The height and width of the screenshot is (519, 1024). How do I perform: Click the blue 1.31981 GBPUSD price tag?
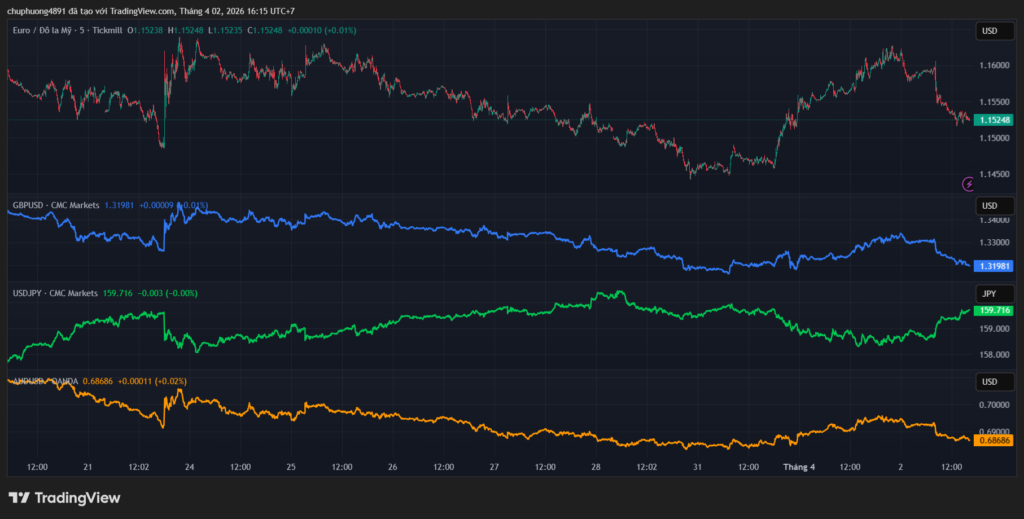pos(993,265)
